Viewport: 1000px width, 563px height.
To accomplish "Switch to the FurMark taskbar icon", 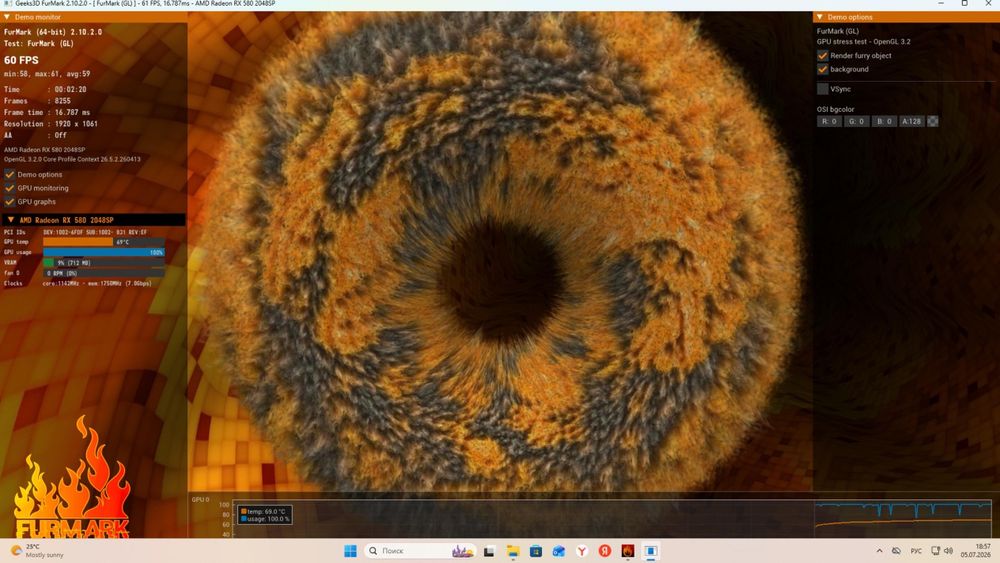I will coord(628,551).
